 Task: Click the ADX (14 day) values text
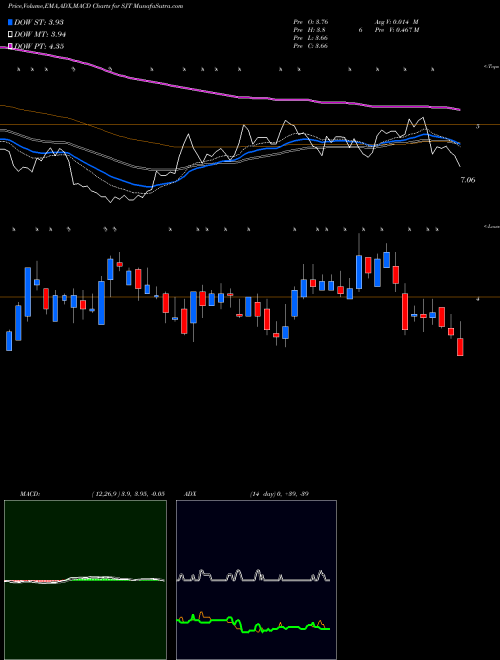click(x=279, y=494)
